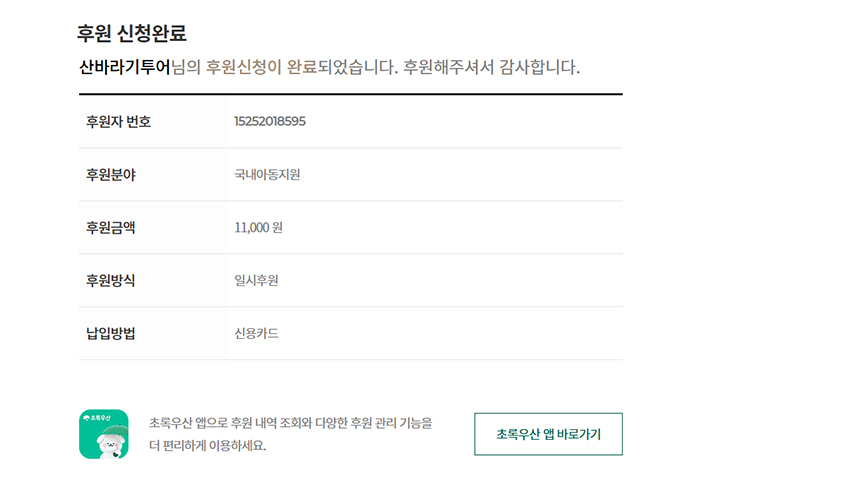The height and width of the screenshot is (504, 860).
Task: Select the 국내아동지원 value
Action: click(267, 175)
